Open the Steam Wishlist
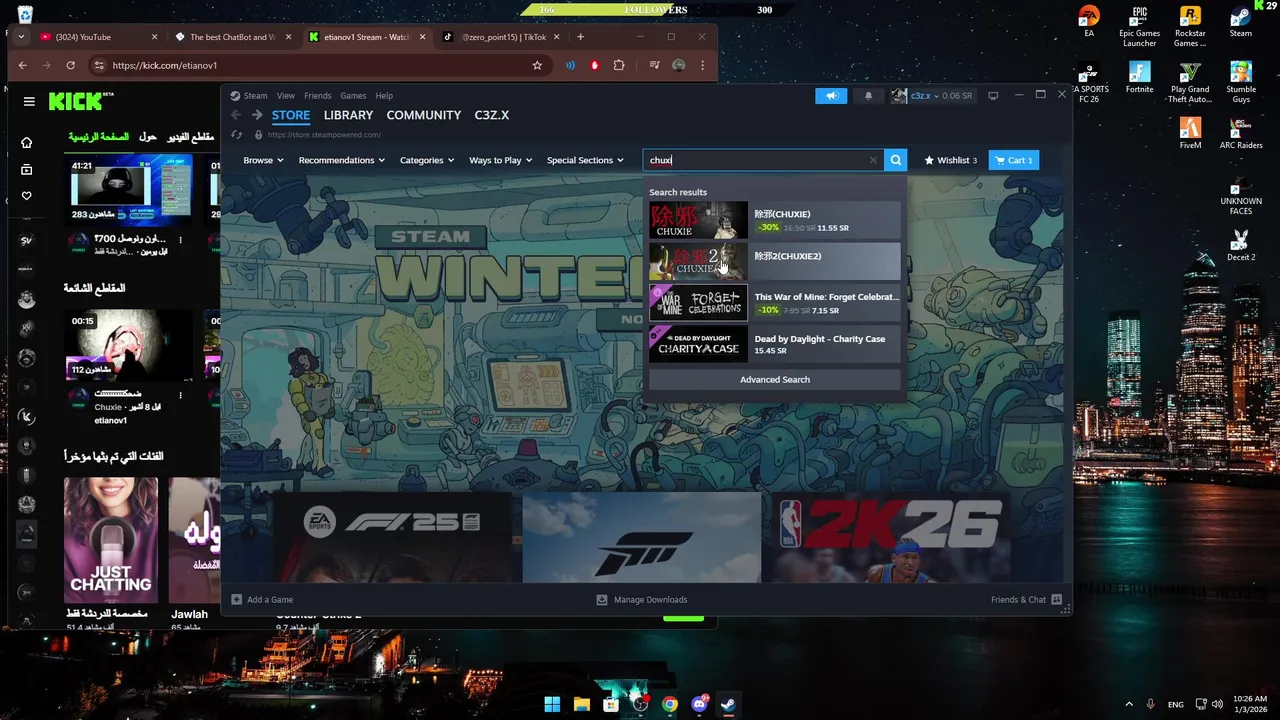 pyautogui.click(x=950, y=160)
